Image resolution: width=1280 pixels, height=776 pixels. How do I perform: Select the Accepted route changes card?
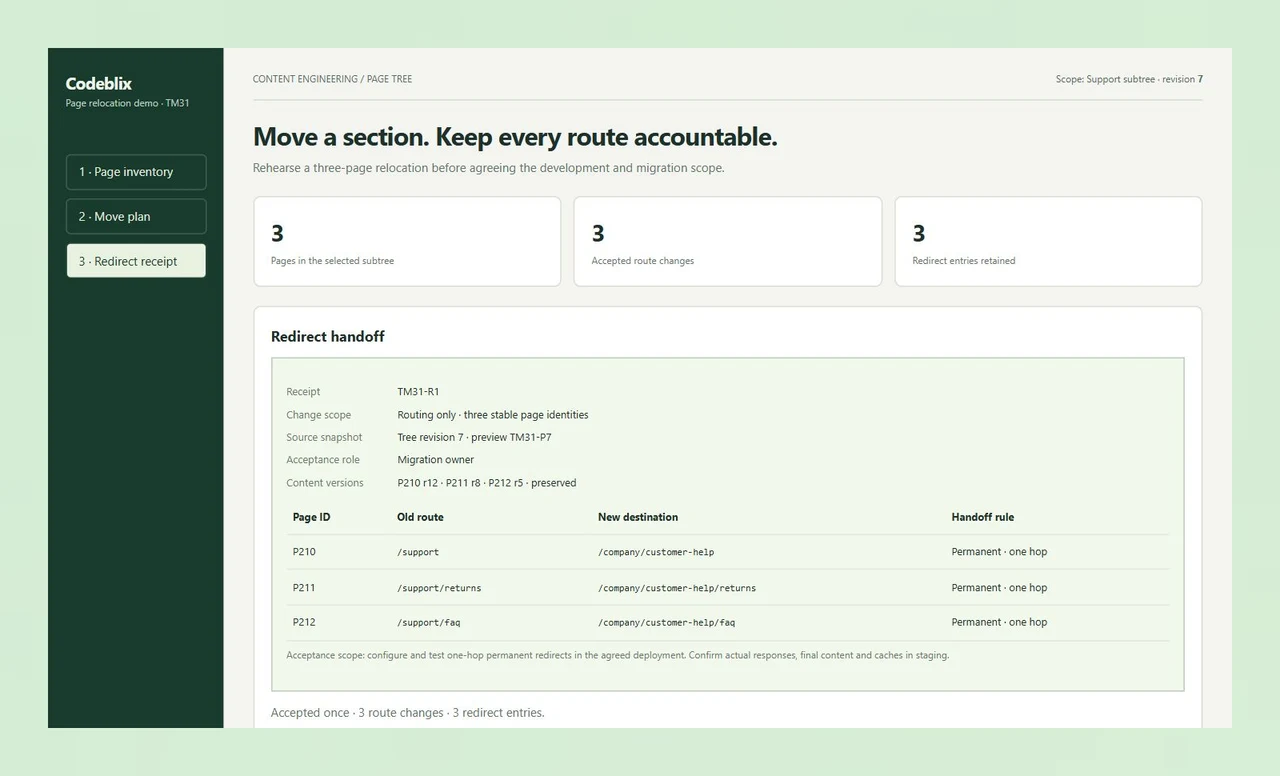(728, 241)
